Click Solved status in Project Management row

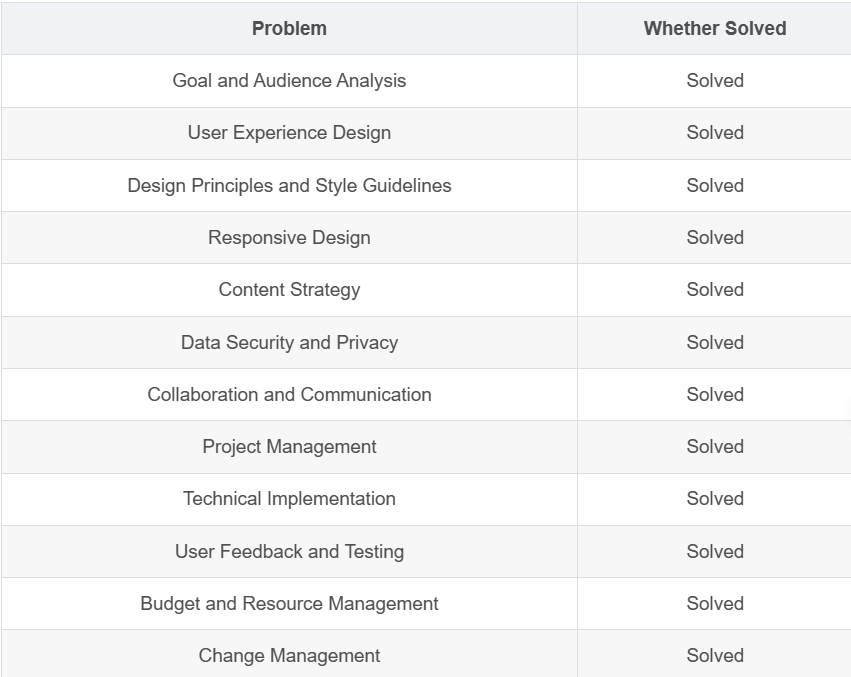click(x=715, y=447)
